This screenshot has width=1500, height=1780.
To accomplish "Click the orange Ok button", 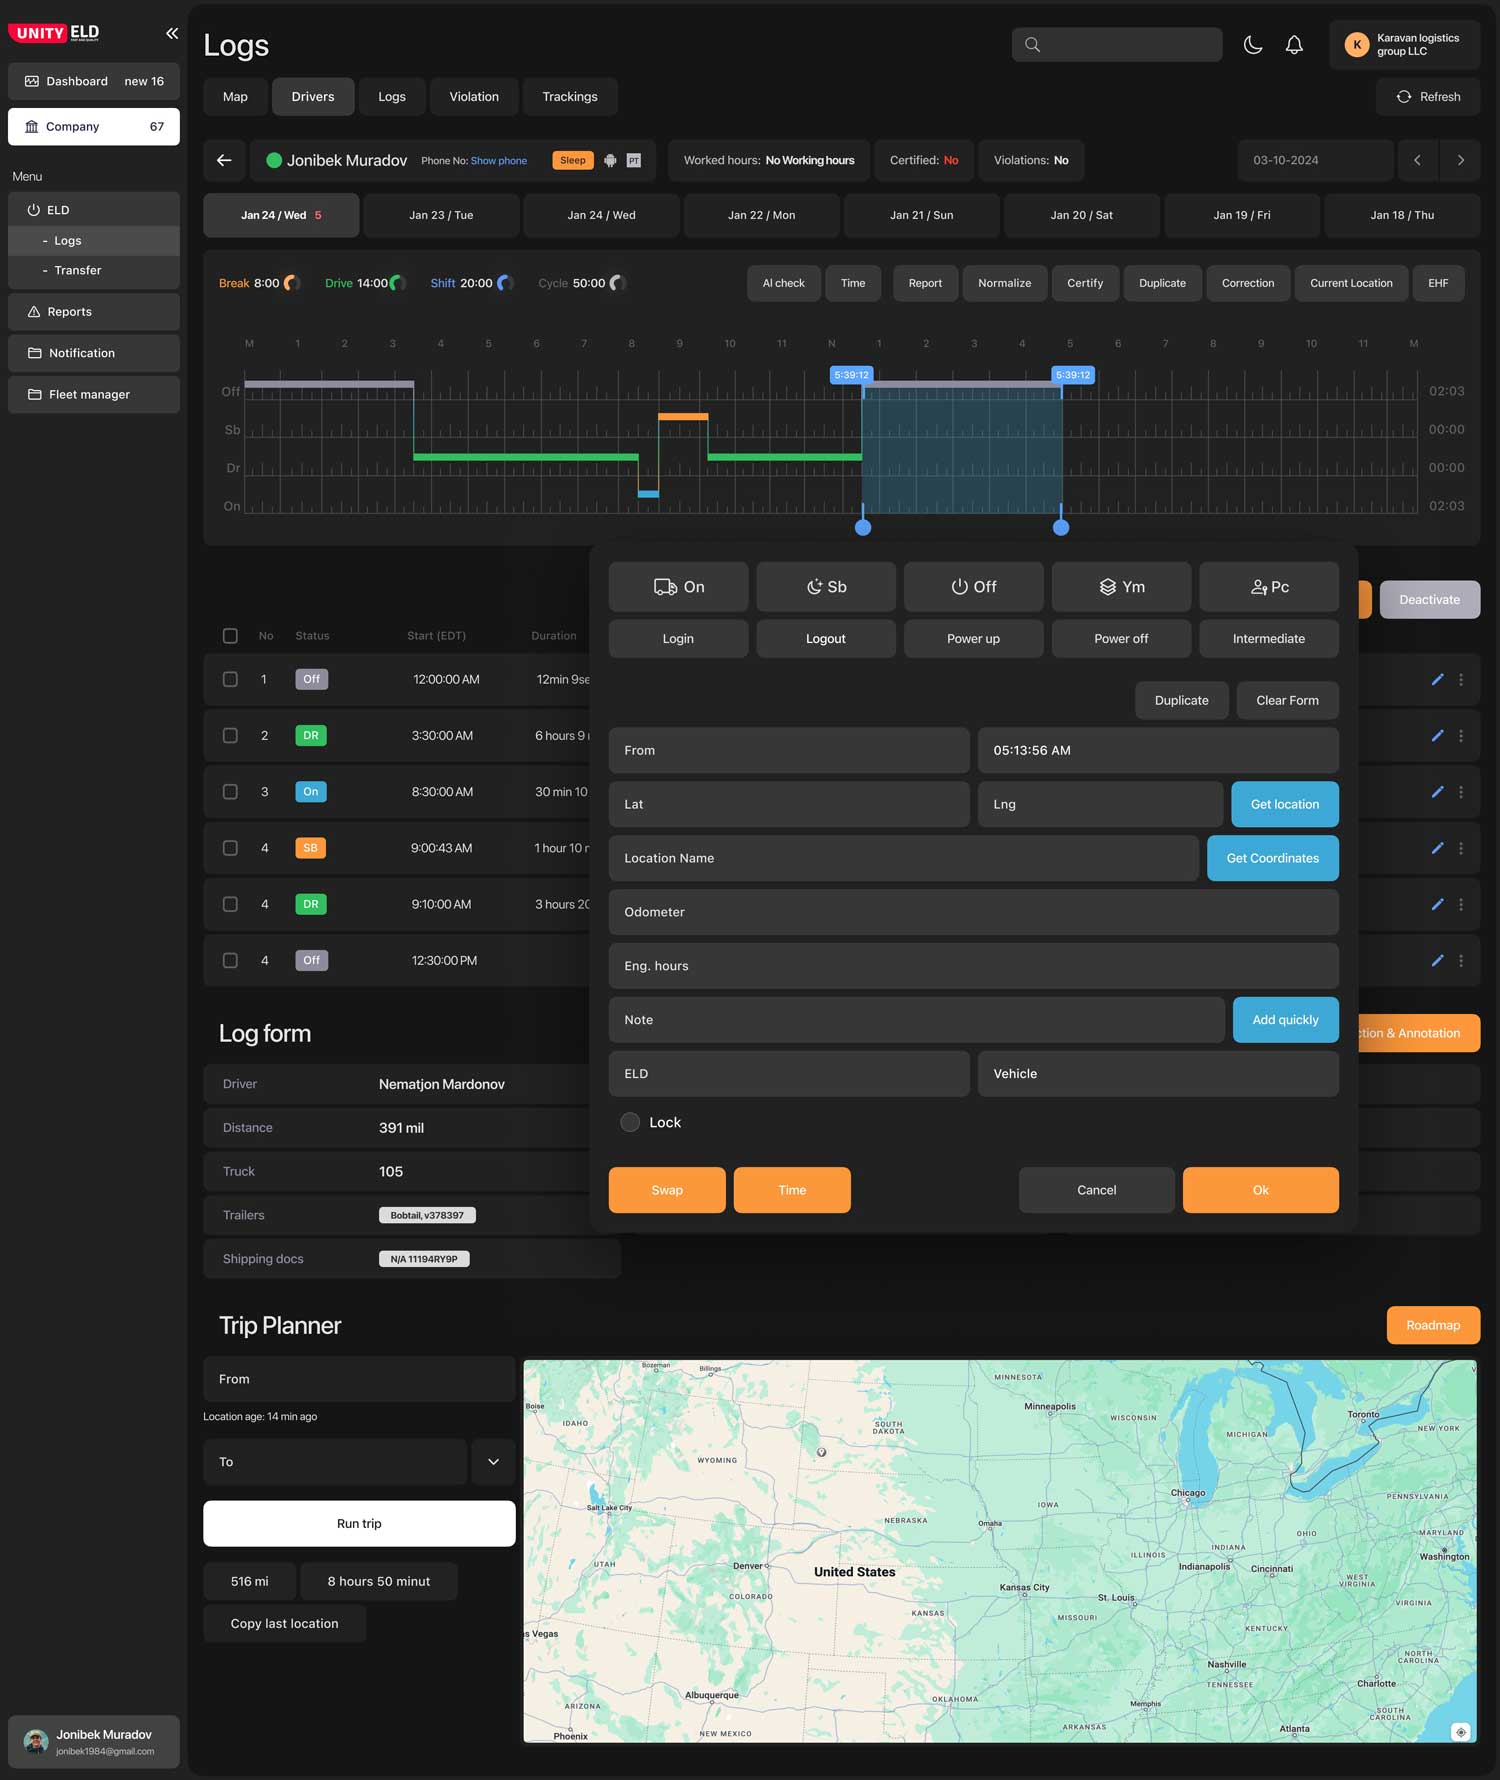I will [x=1261, y=1190].
